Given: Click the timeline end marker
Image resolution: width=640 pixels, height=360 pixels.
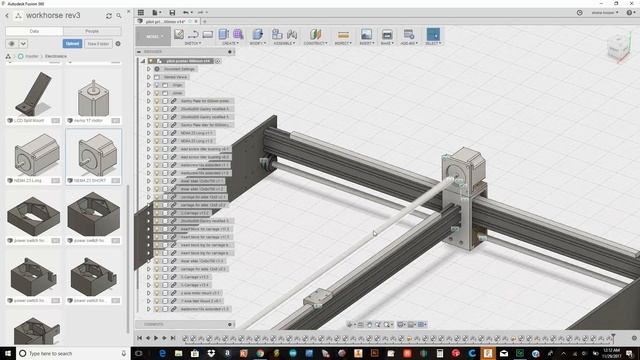Looking at the screenshot, I should point(613,337).
